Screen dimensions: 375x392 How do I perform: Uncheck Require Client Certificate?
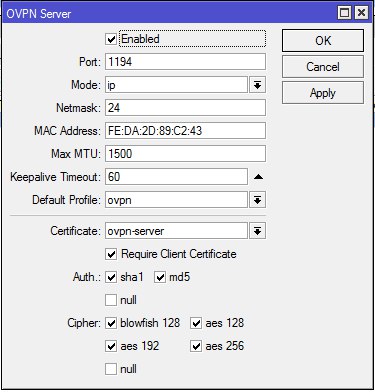click(111, 254)
